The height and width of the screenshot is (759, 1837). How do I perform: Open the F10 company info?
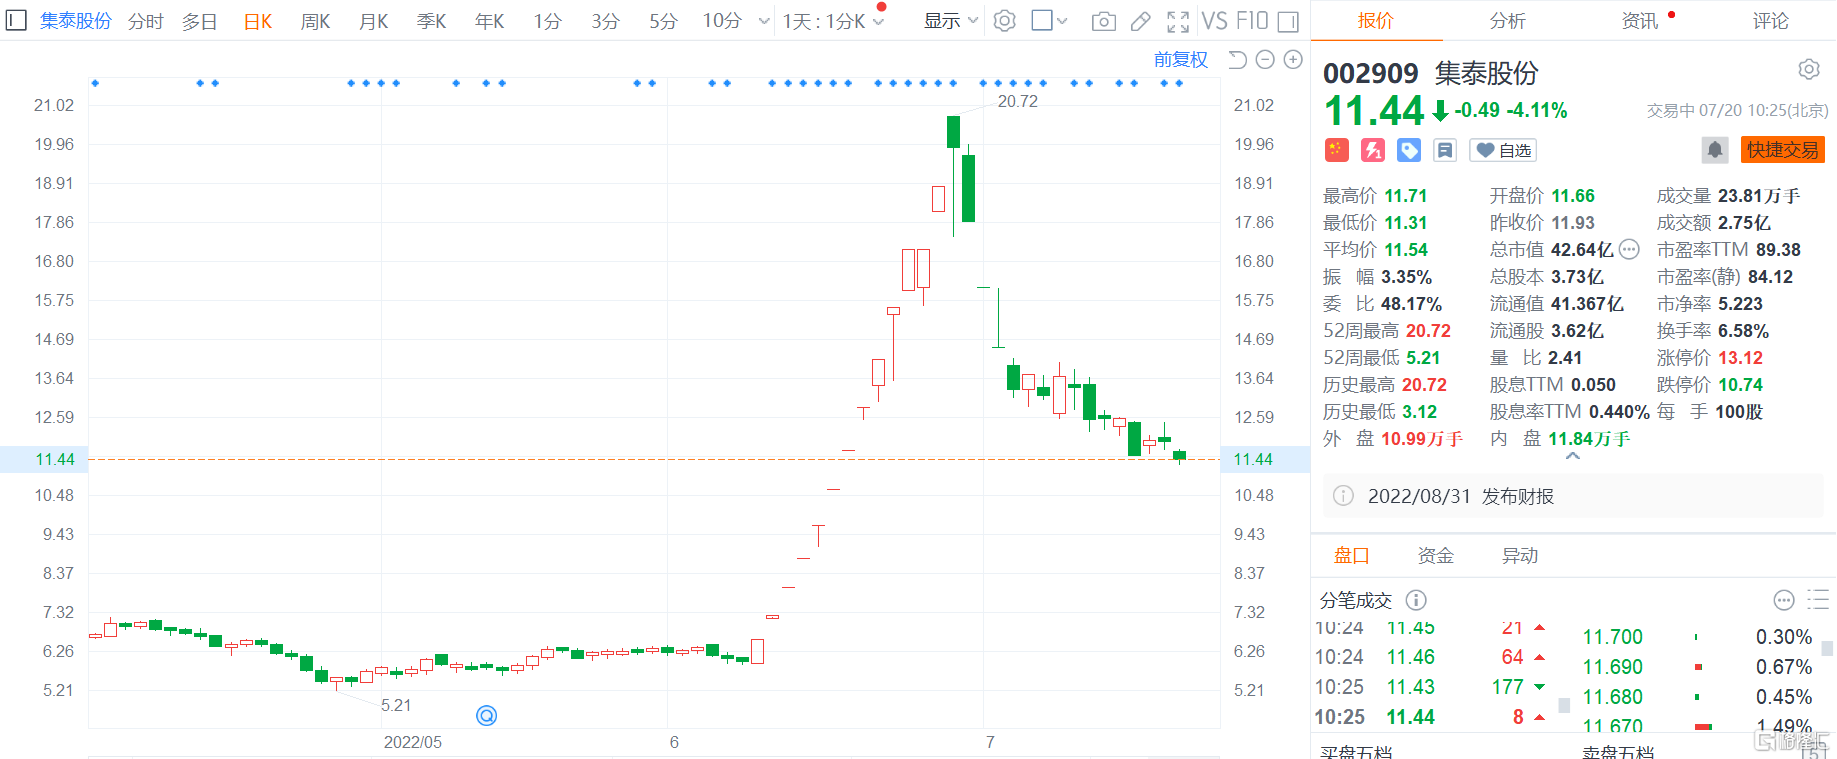point(1252,21)
